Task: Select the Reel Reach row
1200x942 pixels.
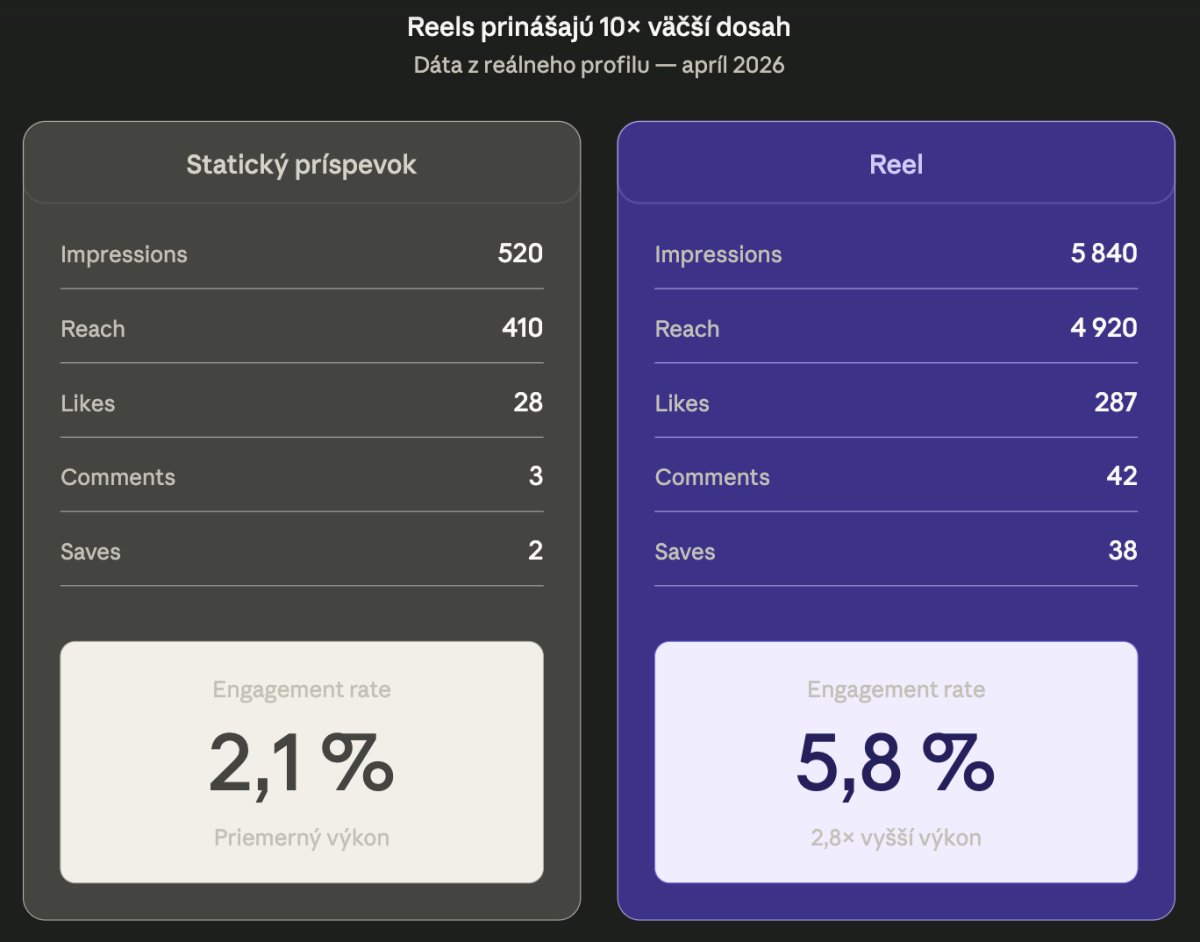Action: coord(896,328)
